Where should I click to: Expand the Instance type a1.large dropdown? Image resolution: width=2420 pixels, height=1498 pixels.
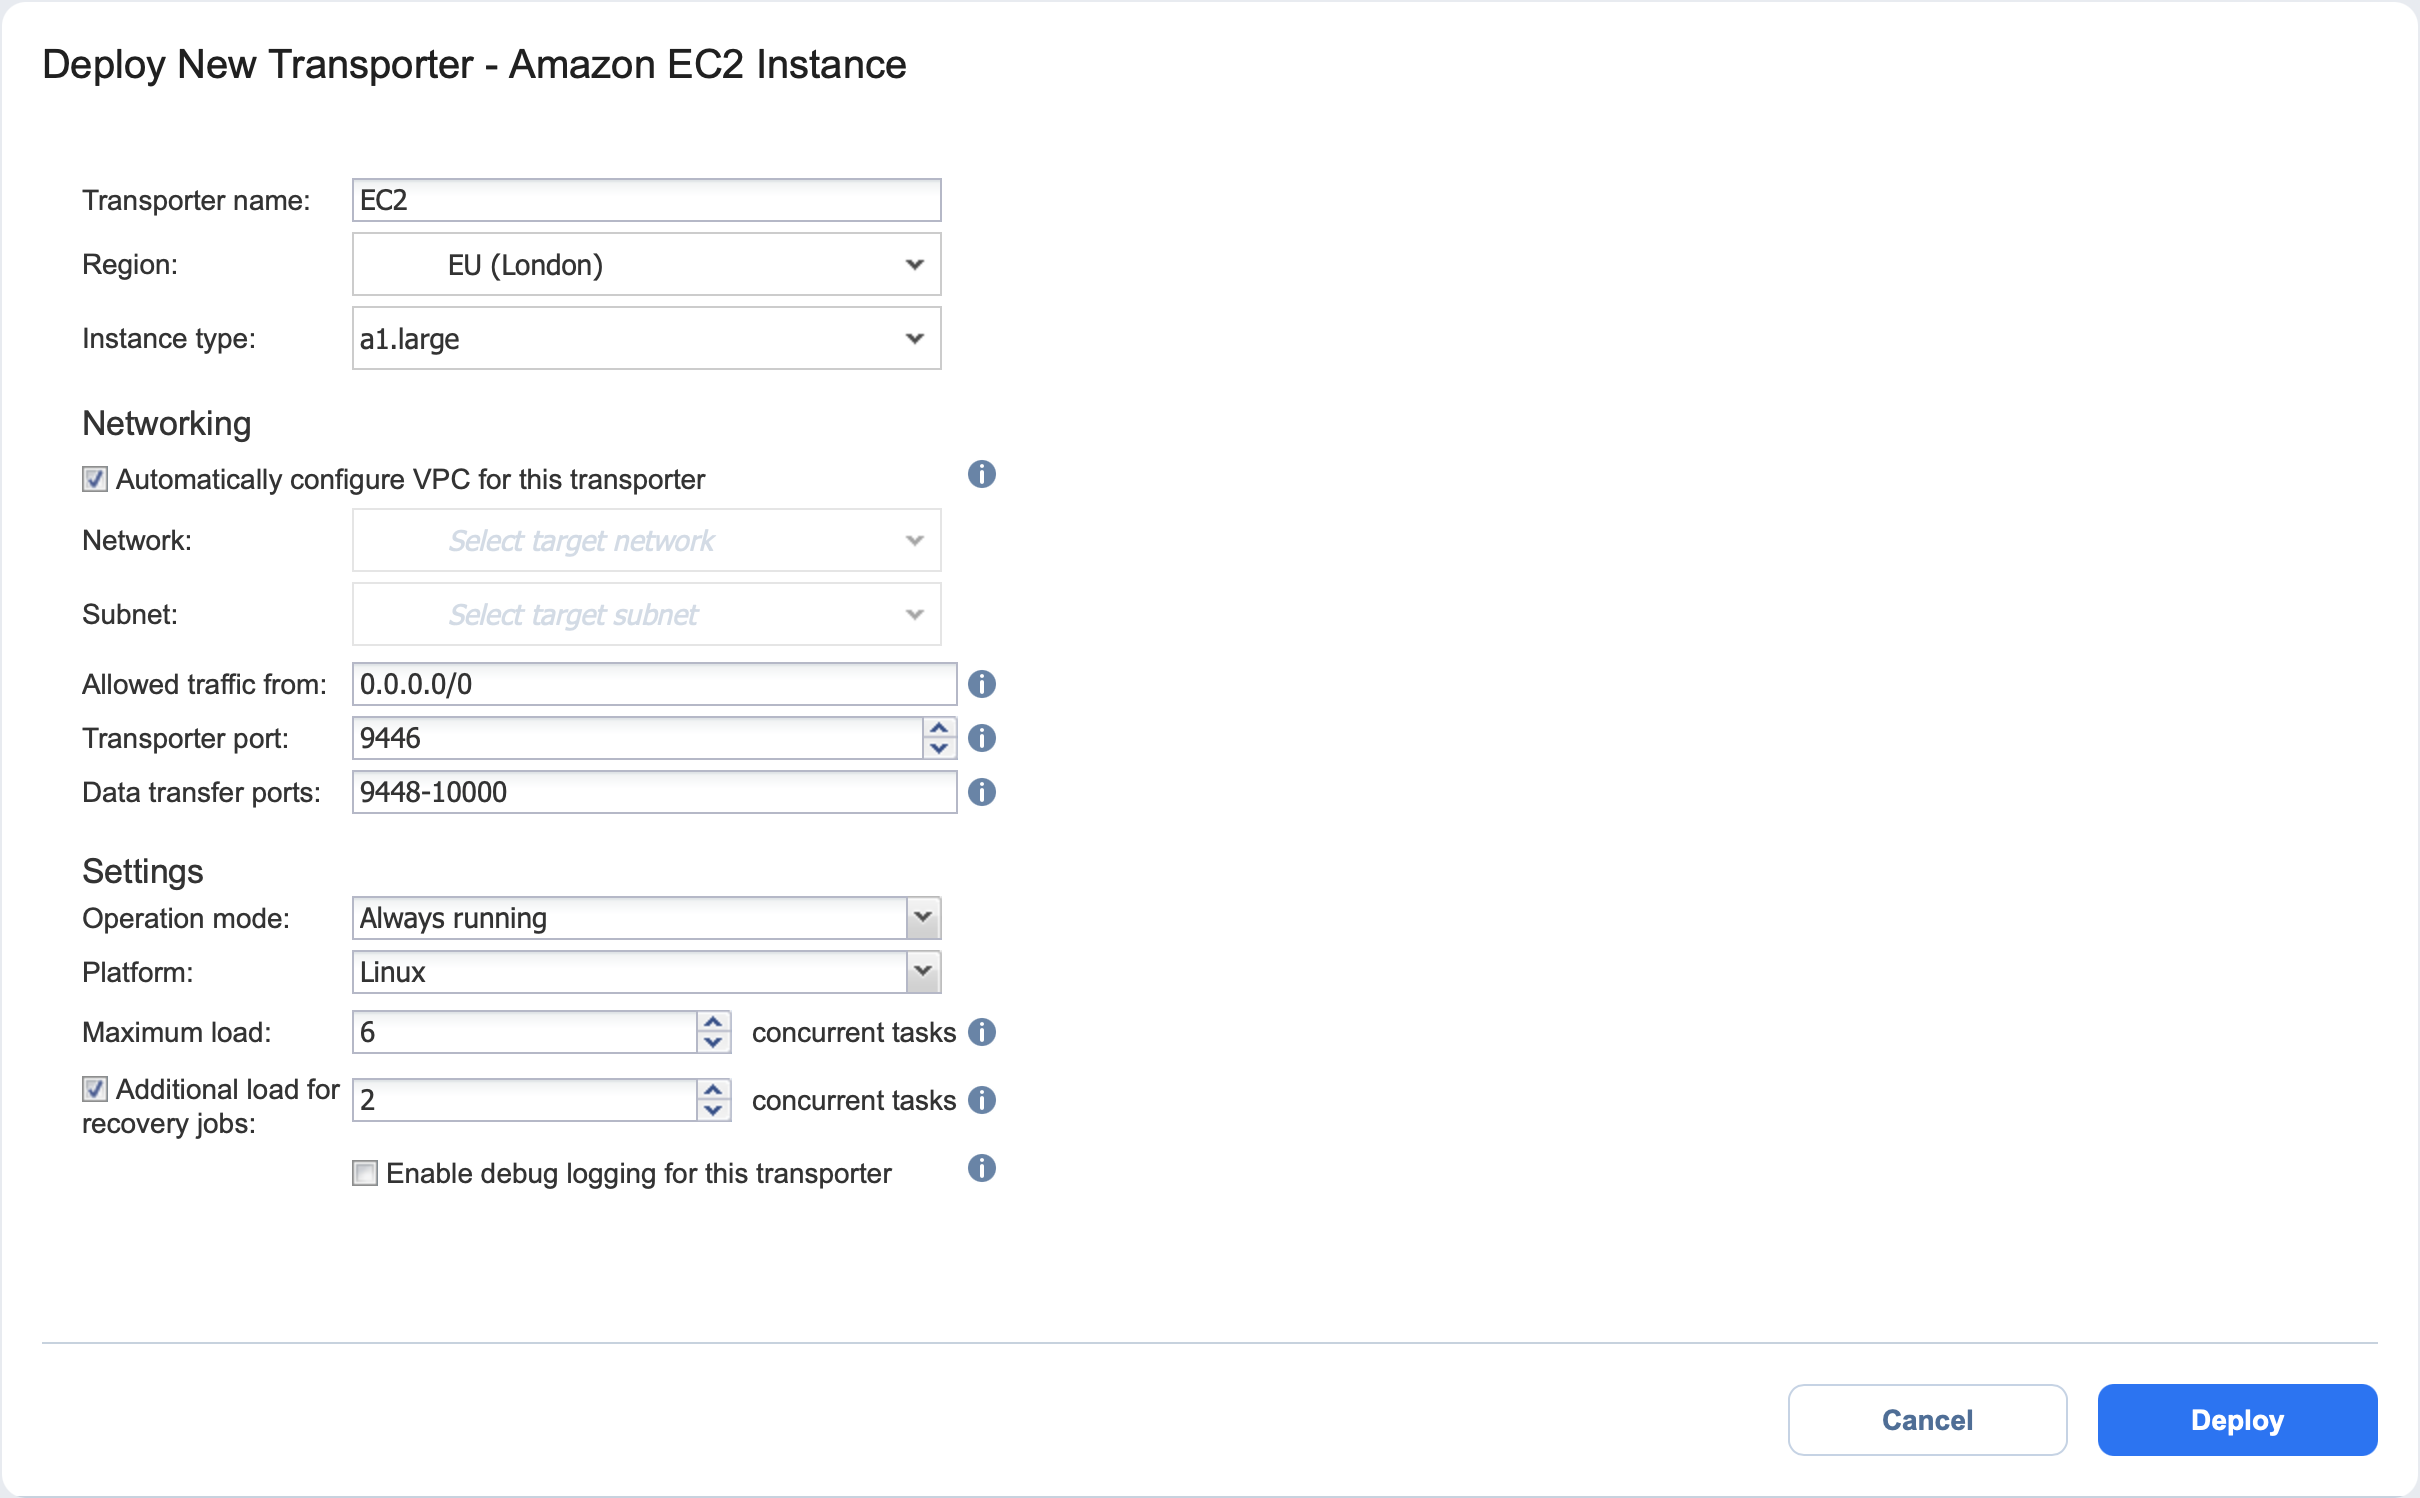[x=646, y=339]
